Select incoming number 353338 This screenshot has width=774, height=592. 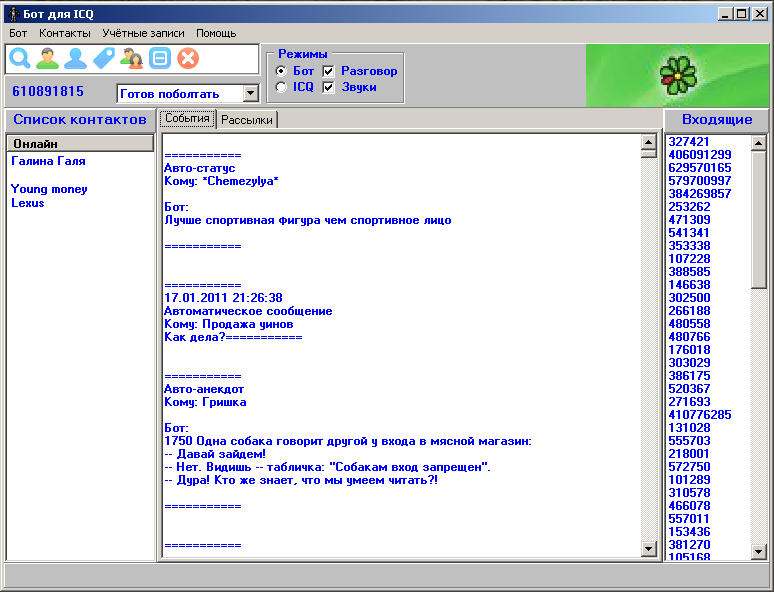coord(689,246)
